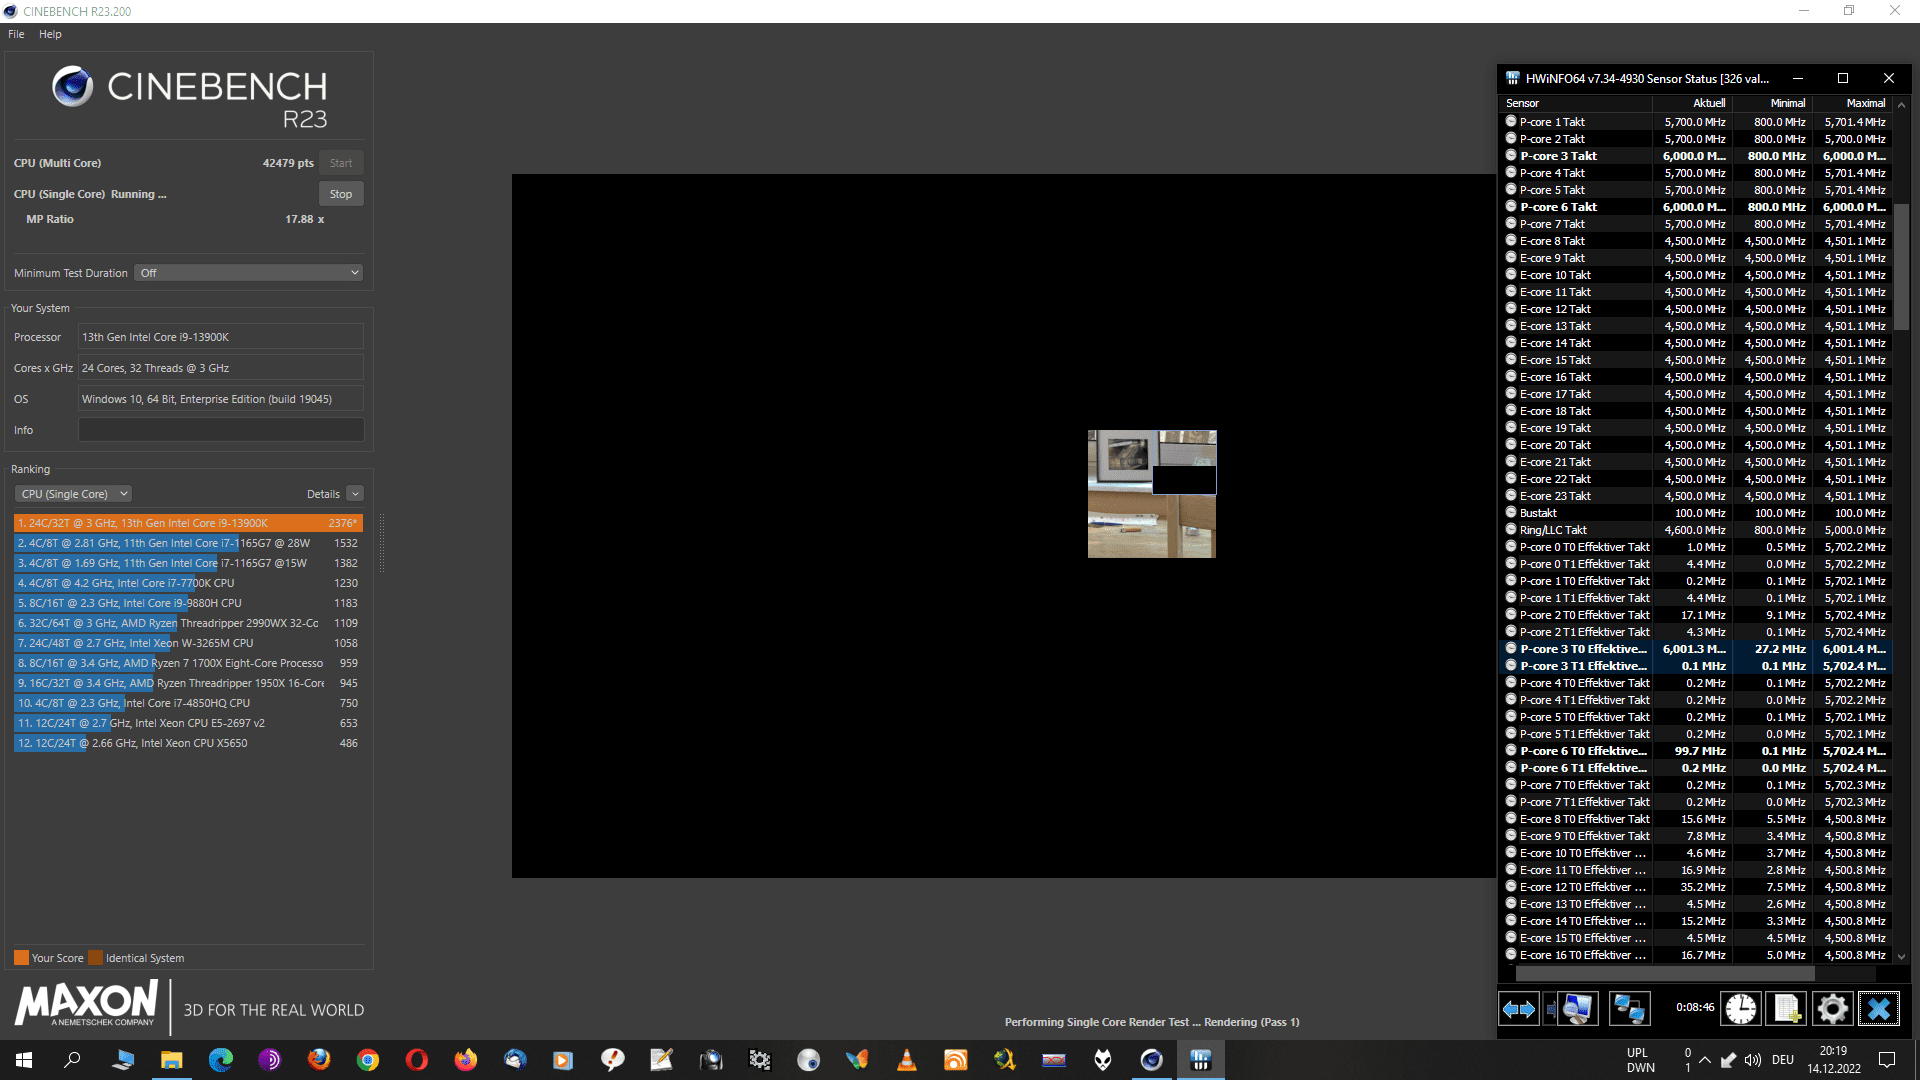Switch to Cinebench taskbar icon
The width and height of the screenshot is (1920, 1080).
pos(1152,1060)
